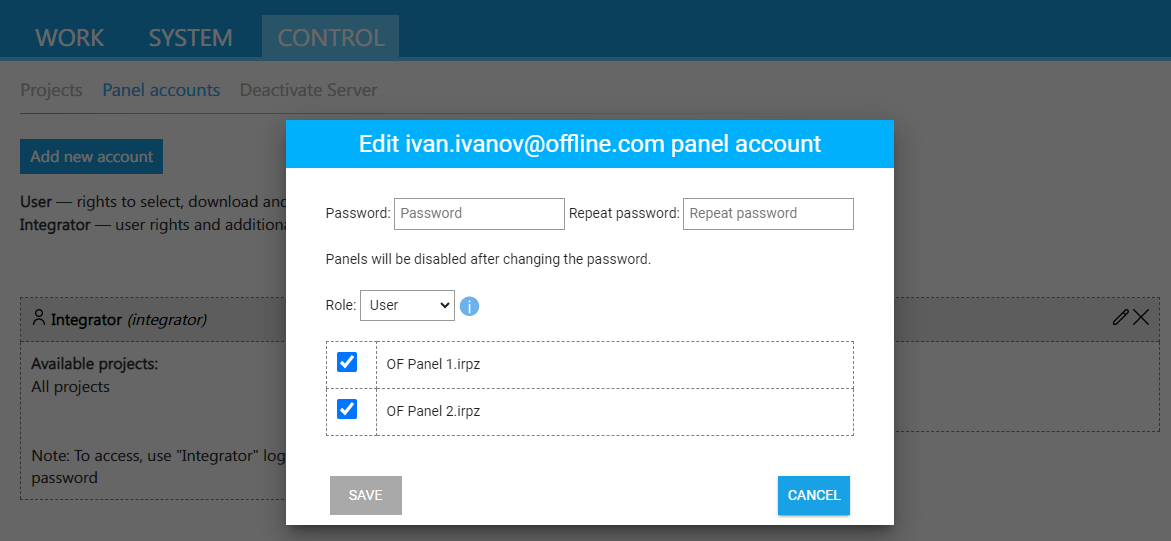Select the CONTROL tab
1171x541 pixels.
(330, 38)
